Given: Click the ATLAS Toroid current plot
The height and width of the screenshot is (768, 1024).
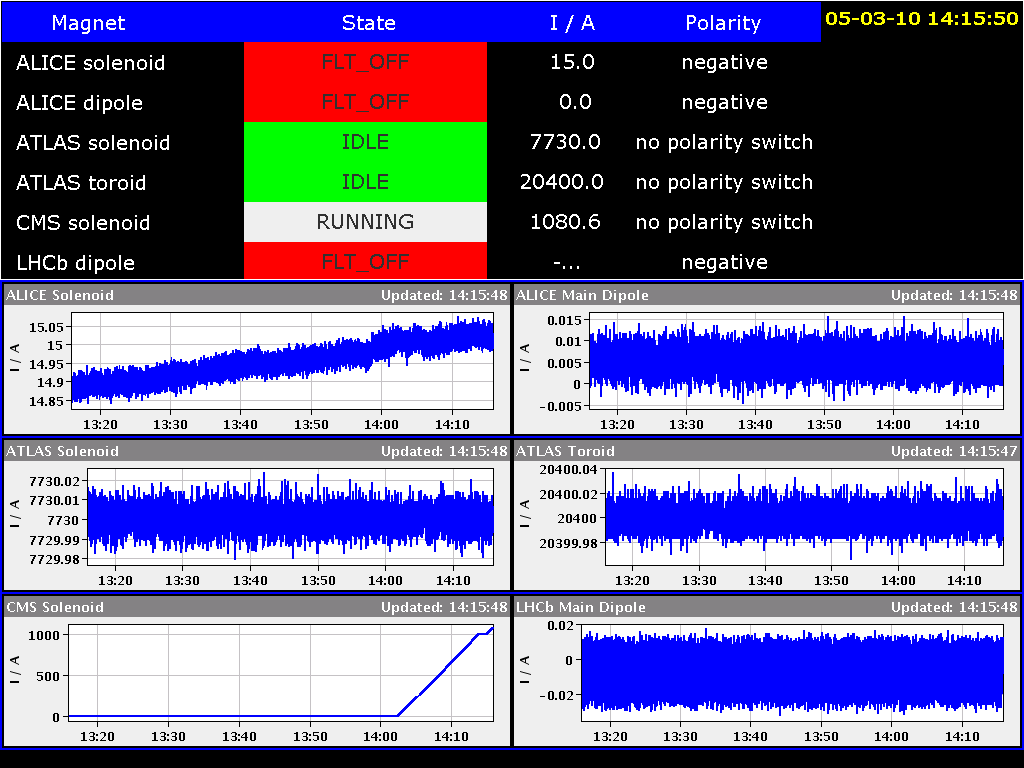Looking at the screenshot, I should coord(805,517).
